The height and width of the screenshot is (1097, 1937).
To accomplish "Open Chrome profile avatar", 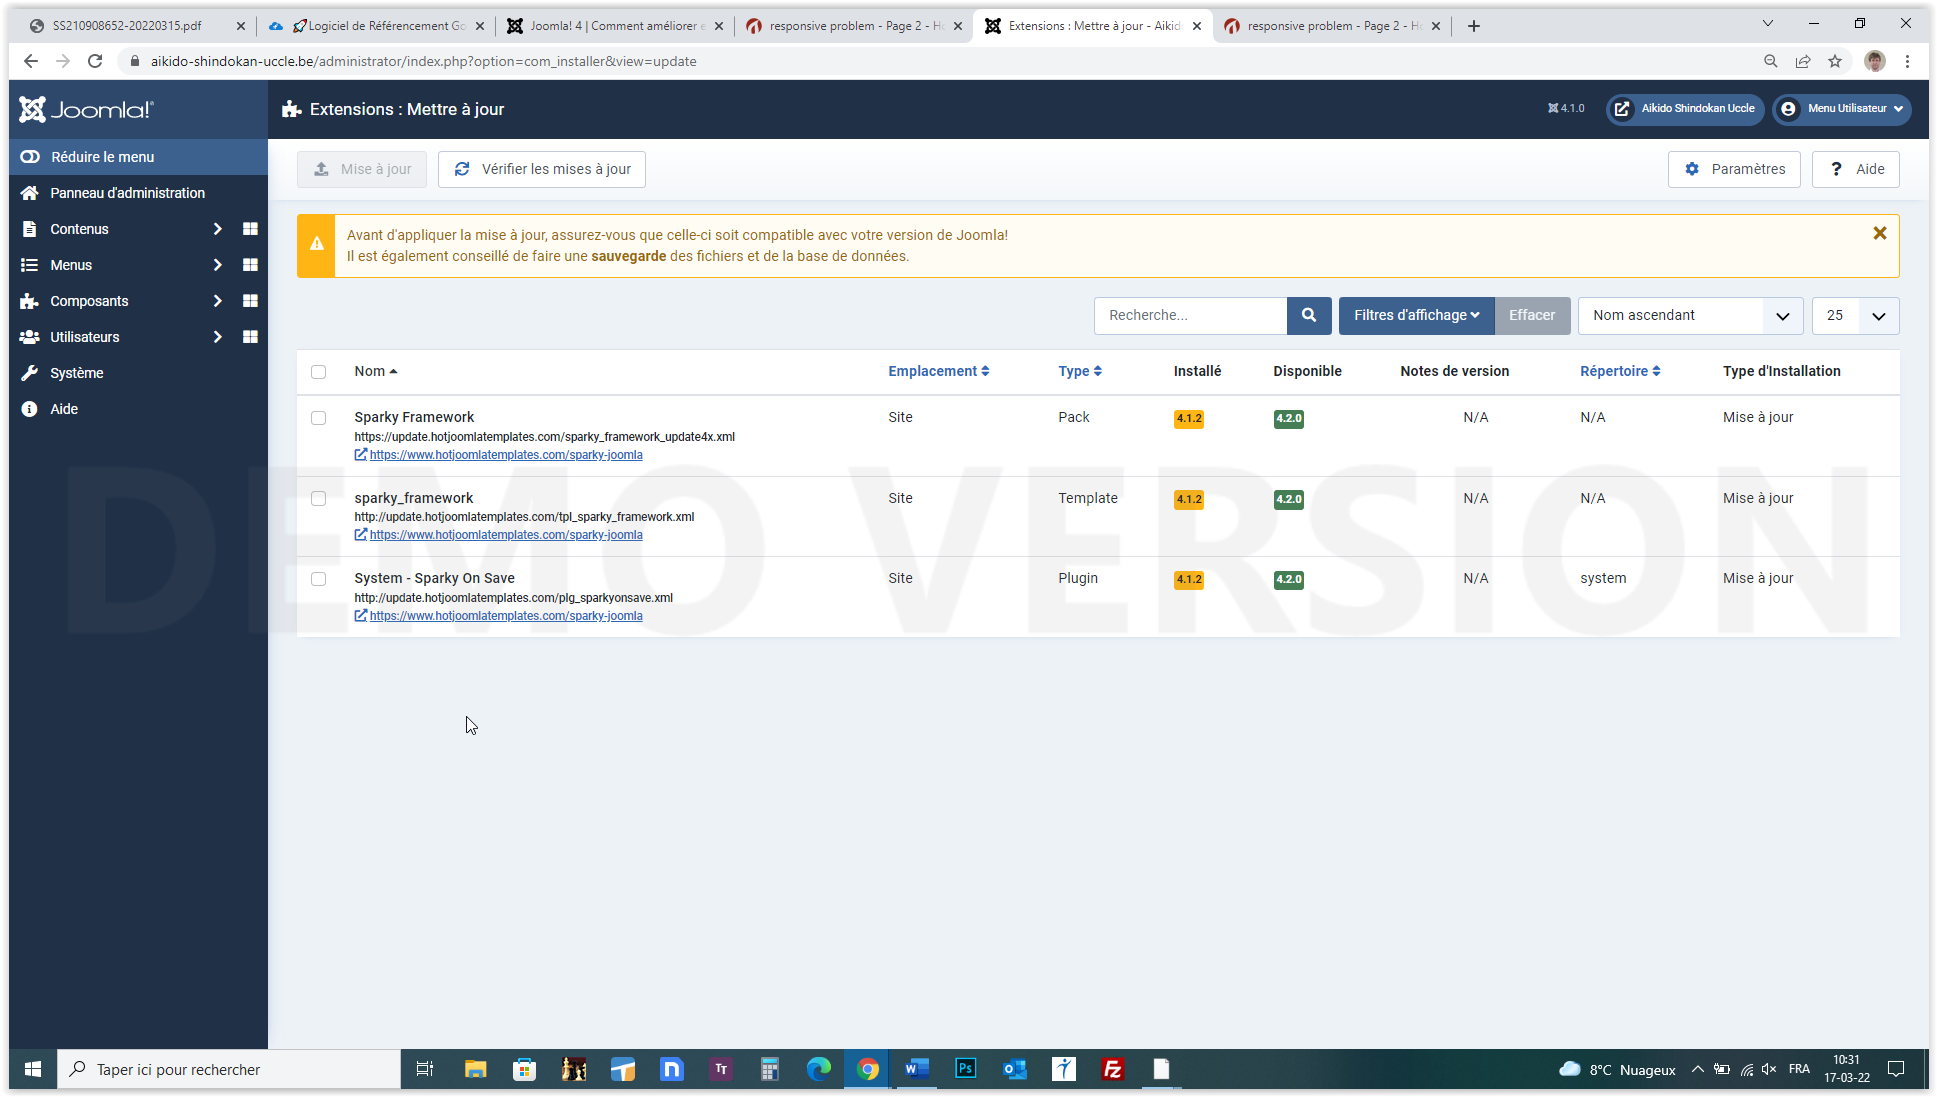I will click(1875, 61).
